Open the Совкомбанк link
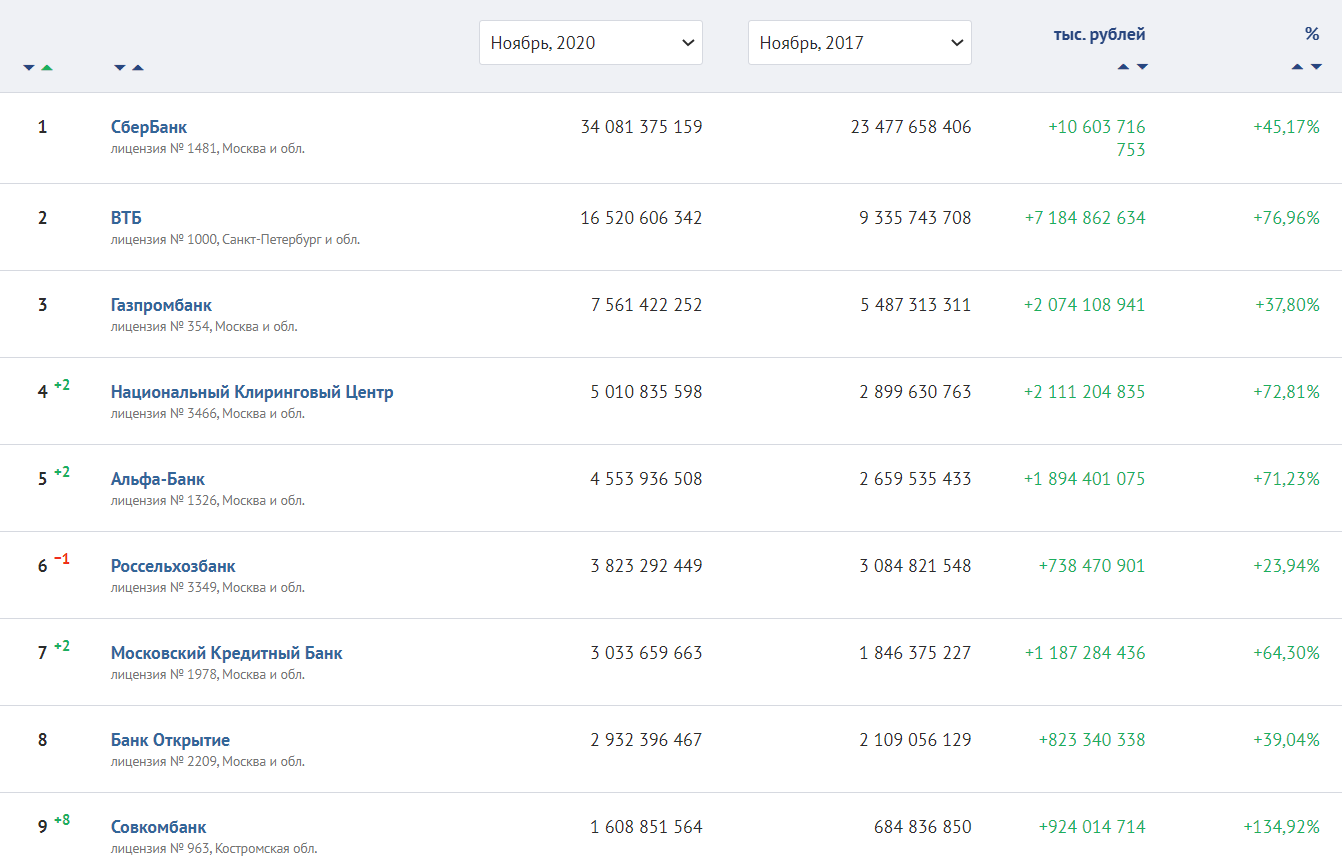 159,827
